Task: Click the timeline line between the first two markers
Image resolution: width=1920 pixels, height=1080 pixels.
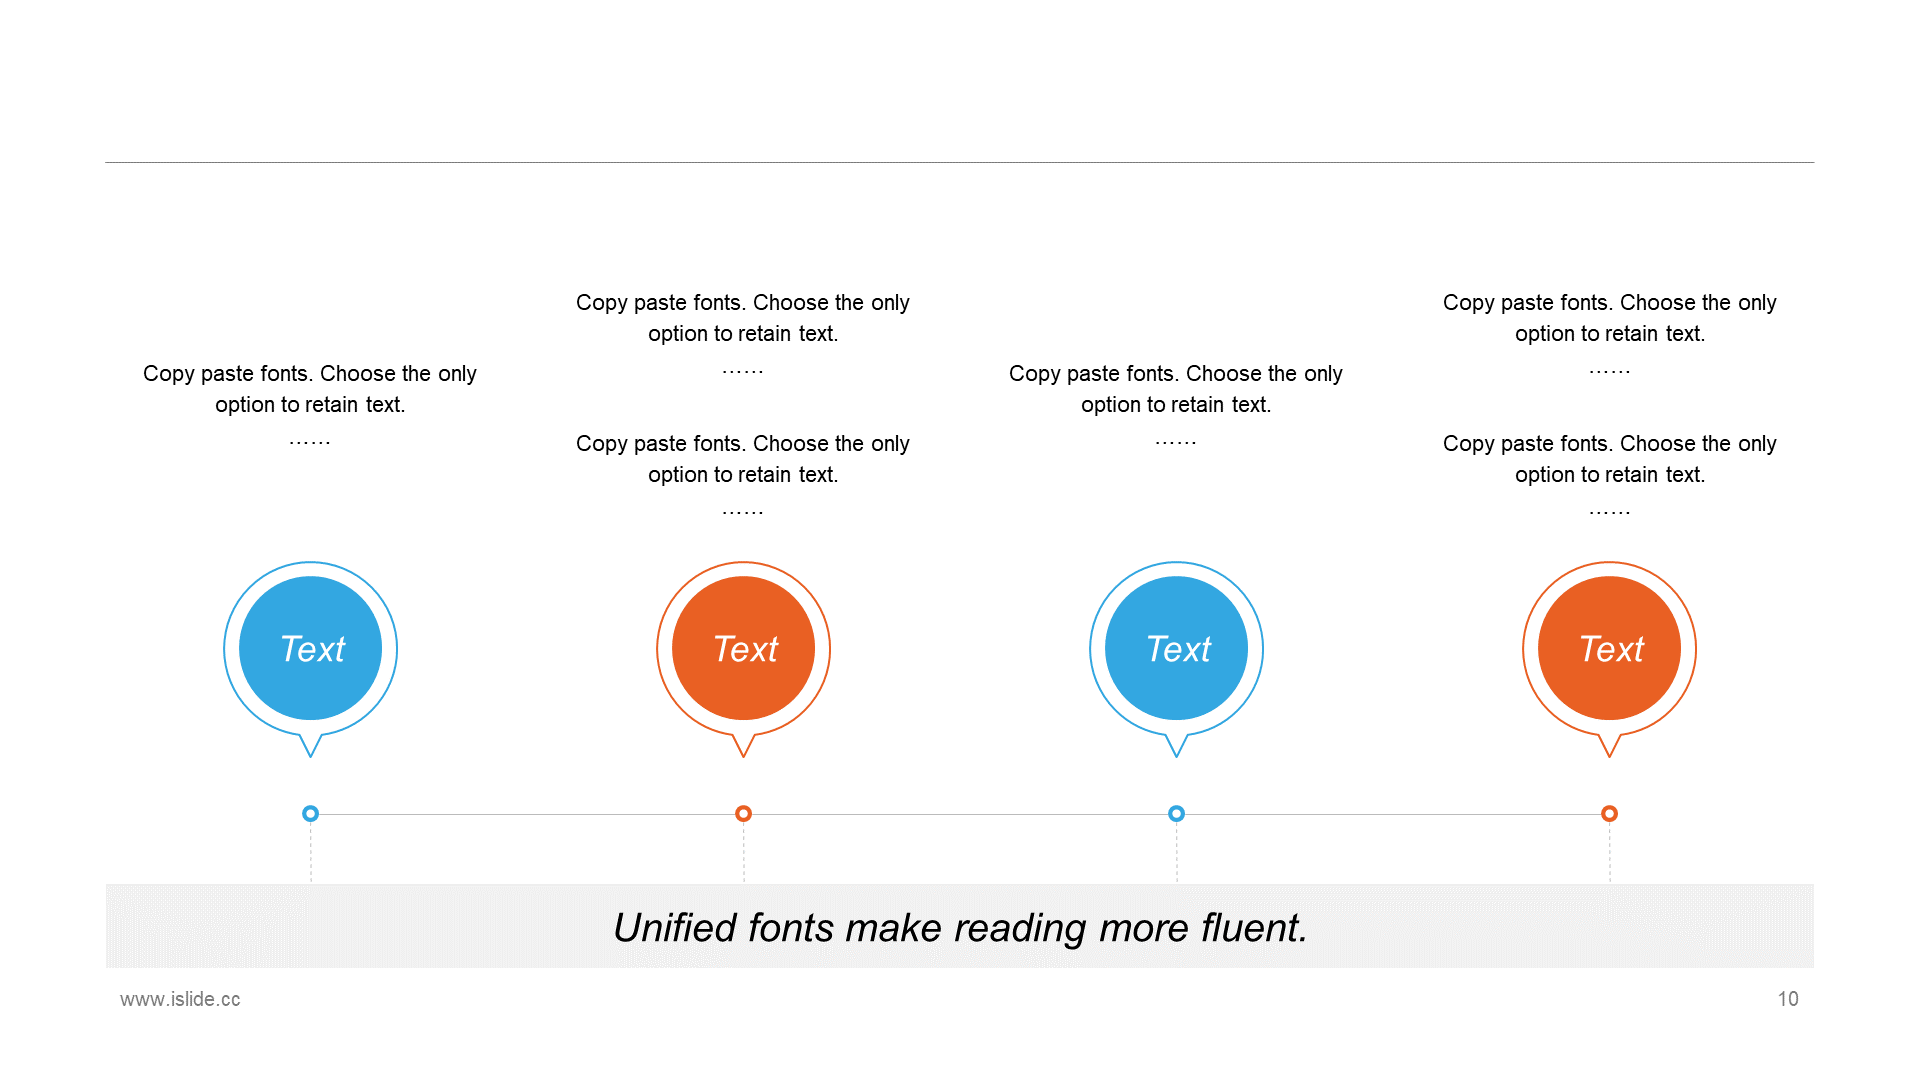Action: tap(527, 814)
